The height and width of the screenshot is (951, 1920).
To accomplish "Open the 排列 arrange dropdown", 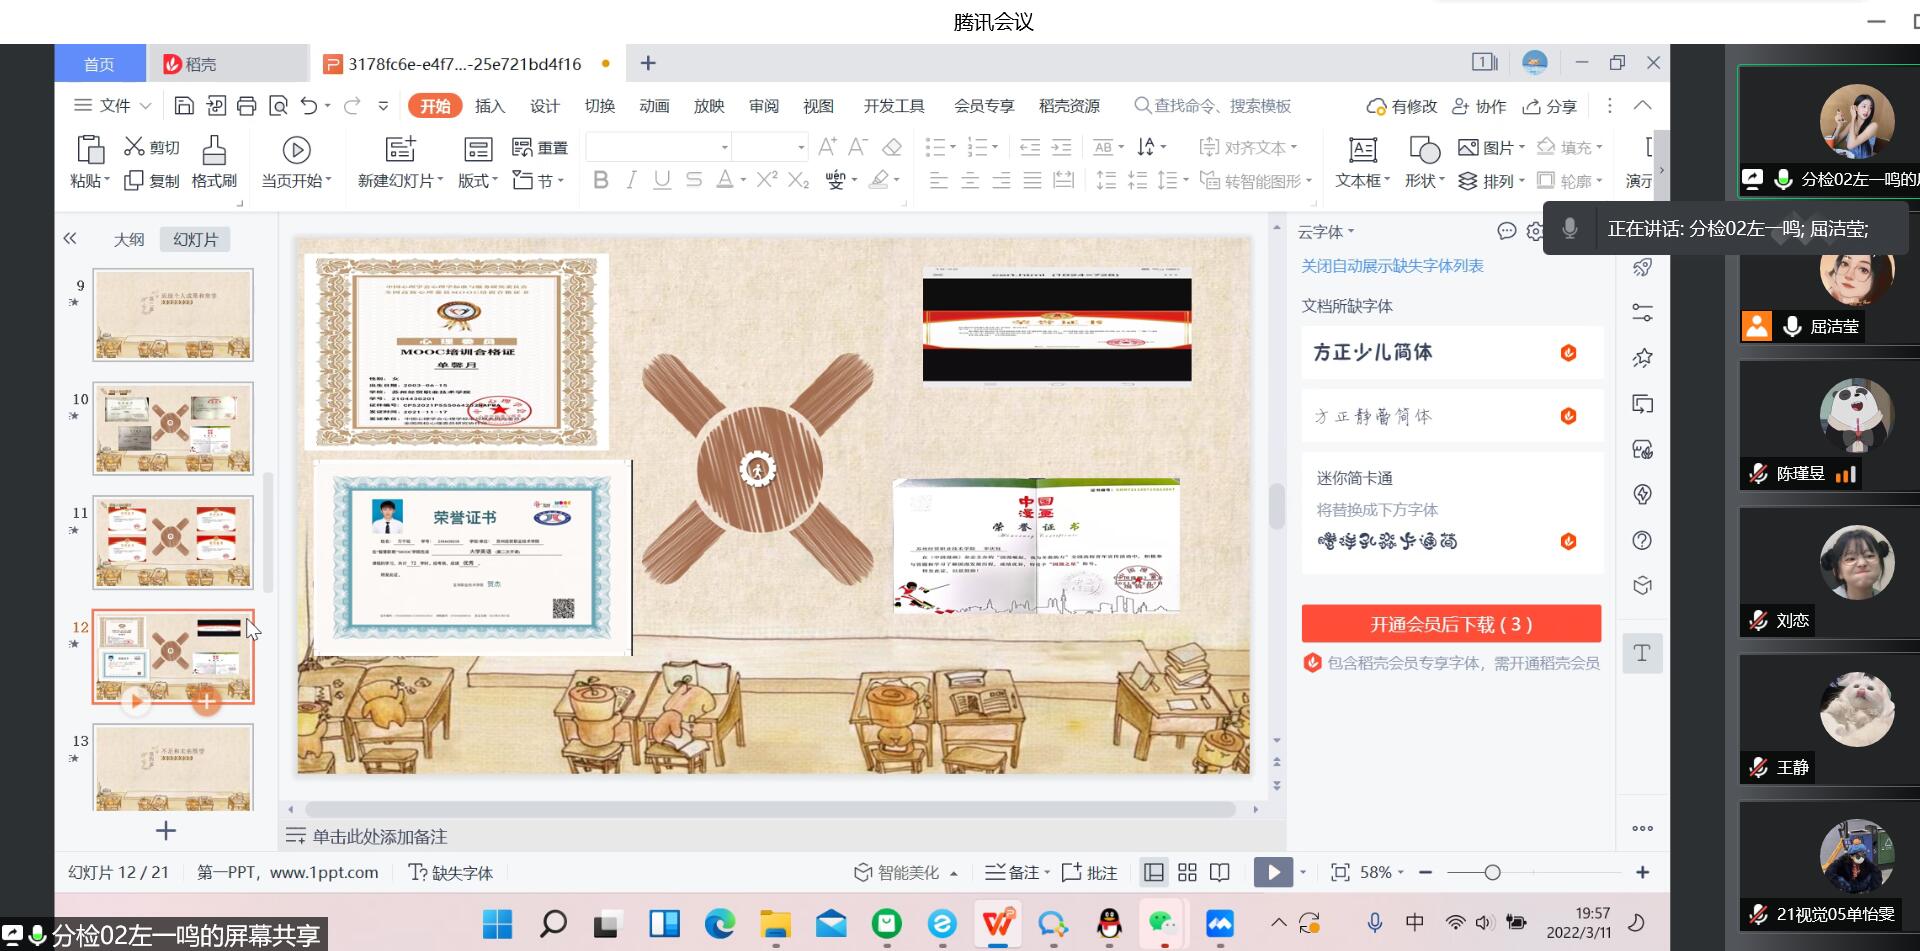I will coord(1491,181).
